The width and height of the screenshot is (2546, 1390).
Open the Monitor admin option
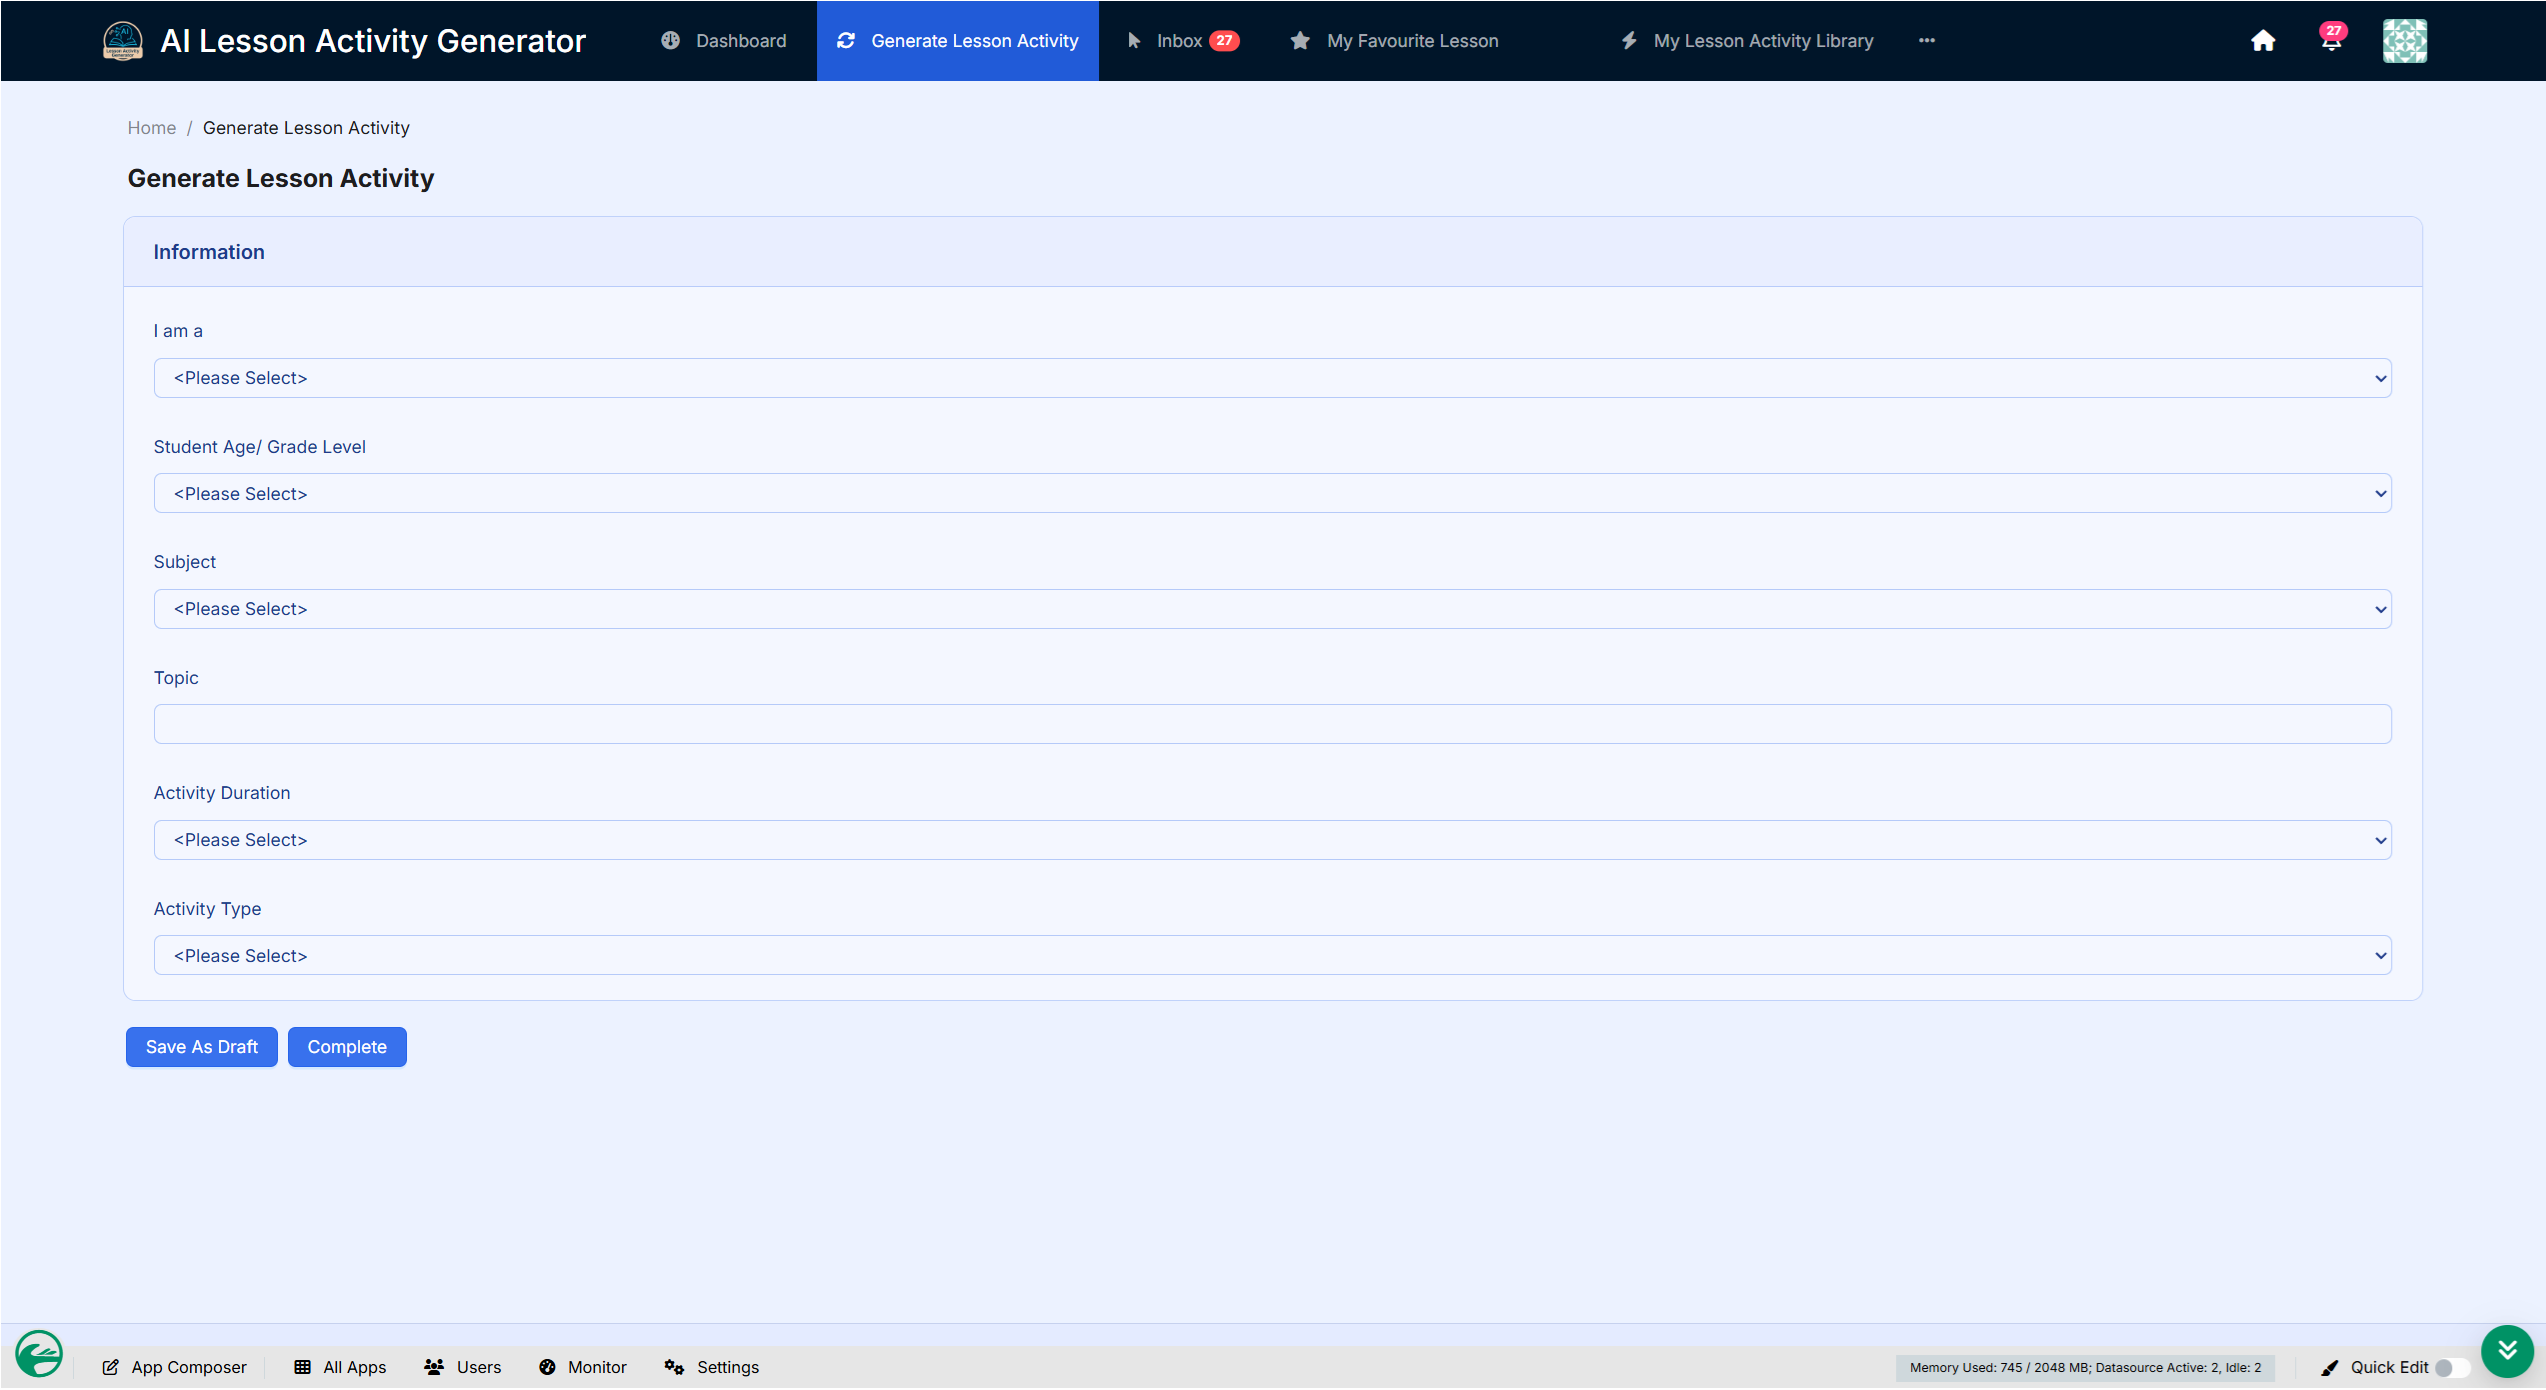(583, 1367)
